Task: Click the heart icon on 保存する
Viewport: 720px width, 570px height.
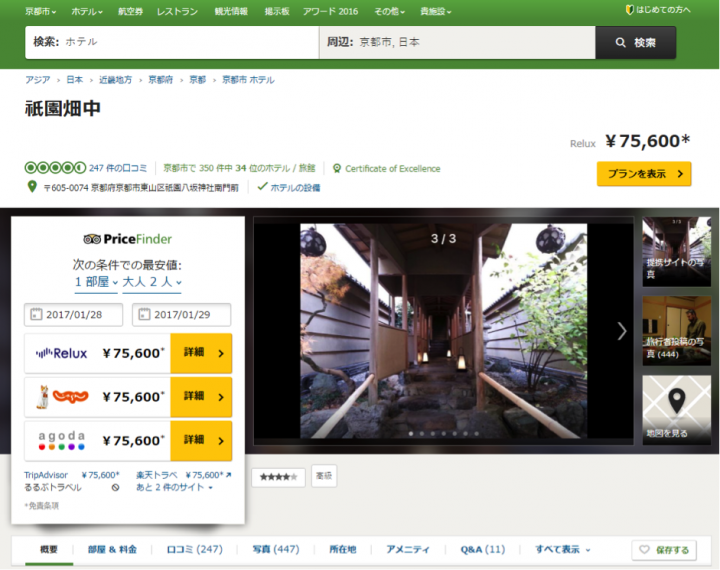Action: click(x=645, y=549)
